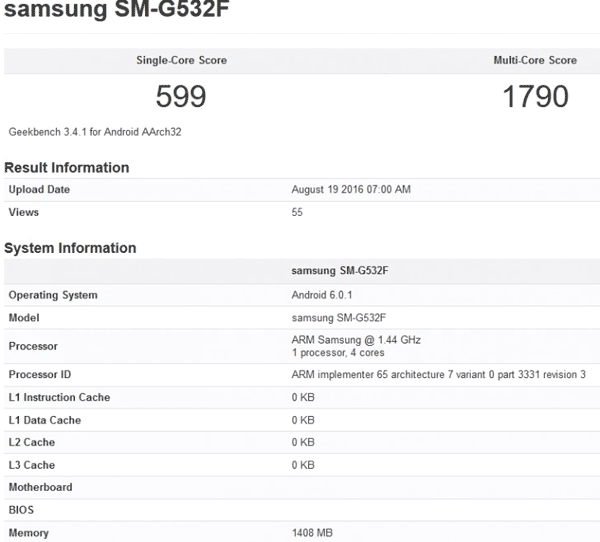Click the single-core score value 599
The image size is (600, 542).
click(x=181, y=96)
